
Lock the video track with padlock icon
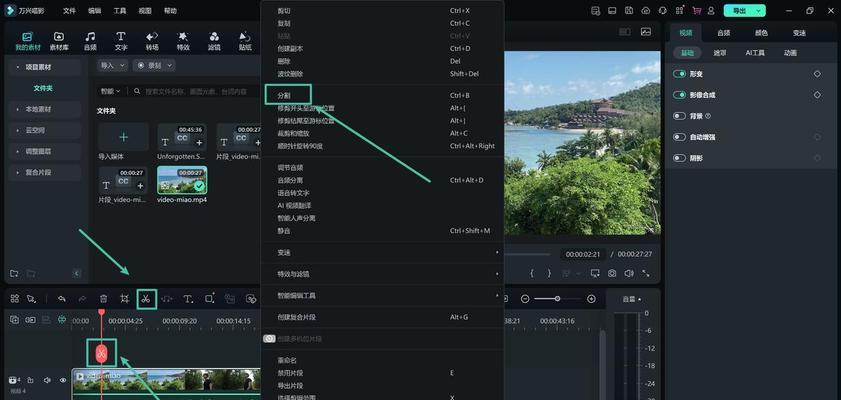[x=31, y=380]
